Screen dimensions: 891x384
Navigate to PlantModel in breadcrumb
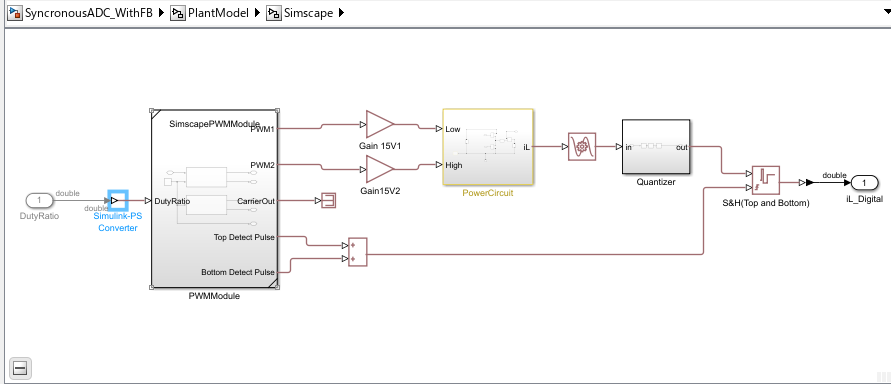pyautogui.click(x=210, y=12)
